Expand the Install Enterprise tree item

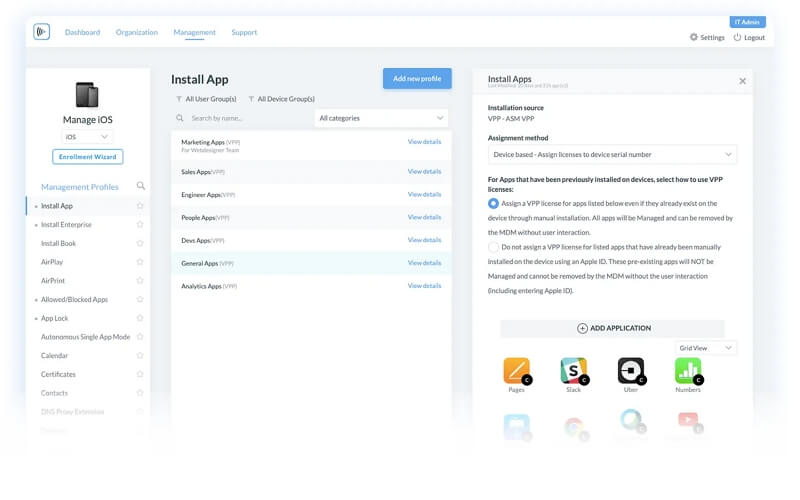[36, 225]
